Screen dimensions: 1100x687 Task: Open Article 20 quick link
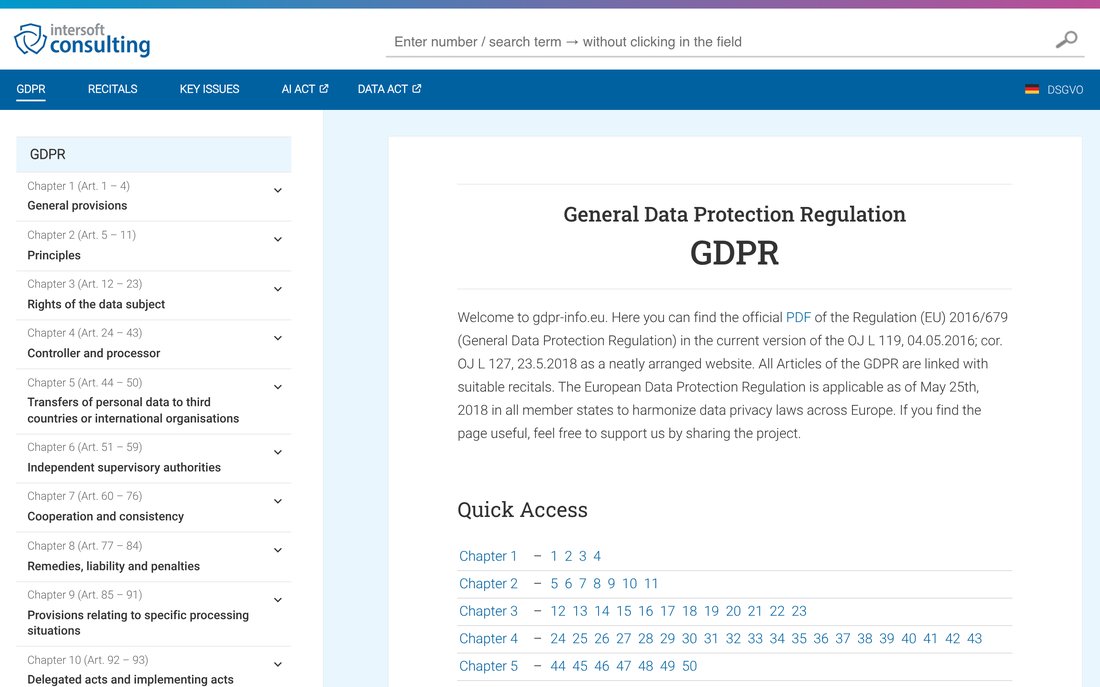tap(733, 611)
